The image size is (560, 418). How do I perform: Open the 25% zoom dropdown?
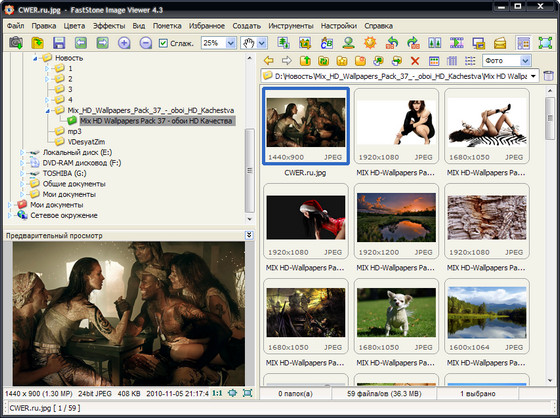click(231, 43)
